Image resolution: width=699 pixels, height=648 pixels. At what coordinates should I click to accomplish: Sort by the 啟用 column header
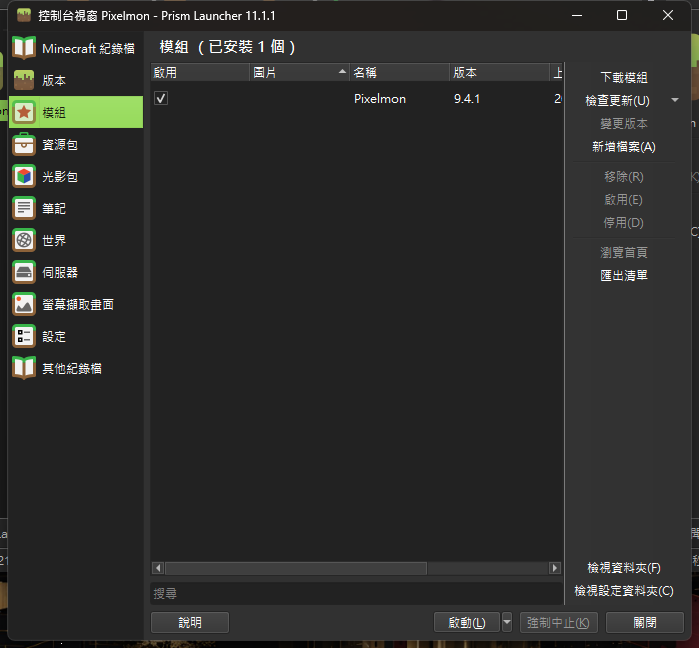point(200,72)
